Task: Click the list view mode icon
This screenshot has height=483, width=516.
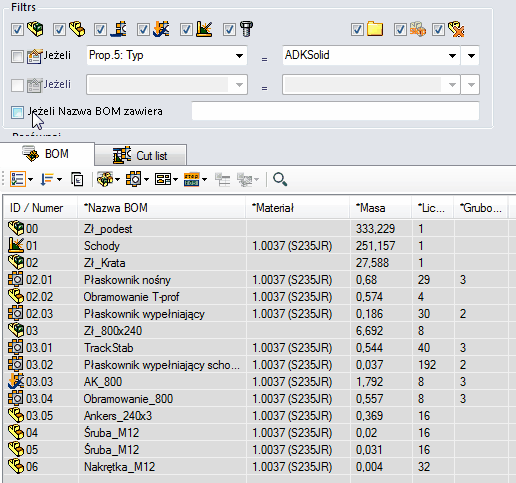Action: [18, 179]
